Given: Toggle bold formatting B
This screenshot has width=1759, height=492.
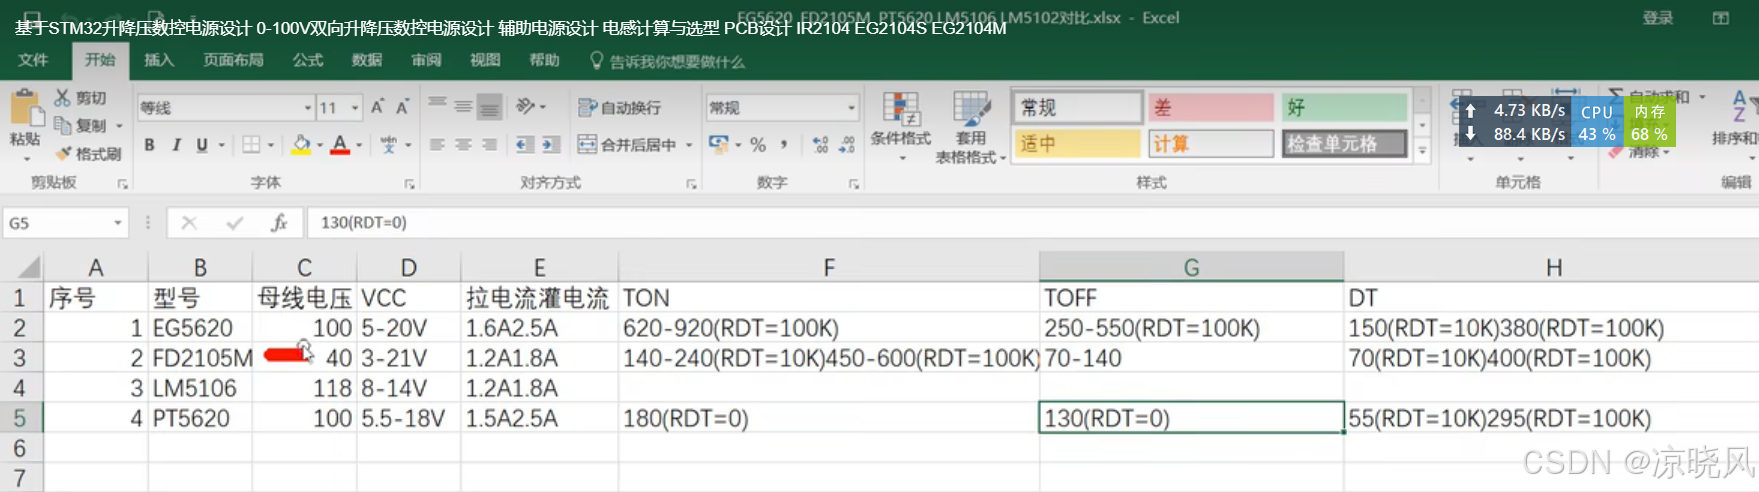Looking at the screenshot, I should 149,145.
